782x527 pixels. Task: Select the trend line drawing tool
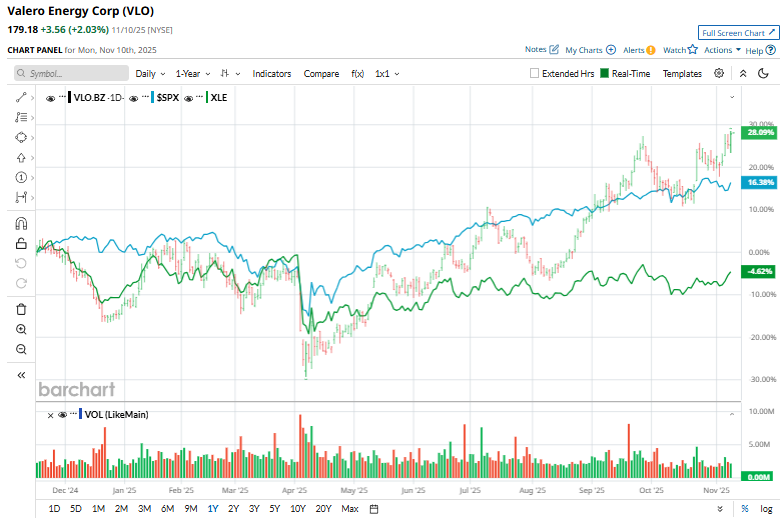pos(21,97)
